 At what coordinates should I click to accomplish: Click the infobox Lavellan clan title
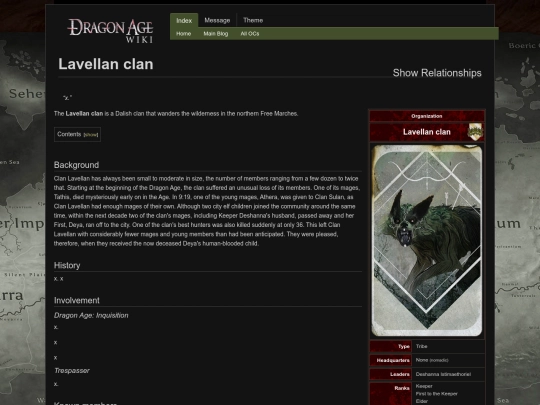click(427, 132)
